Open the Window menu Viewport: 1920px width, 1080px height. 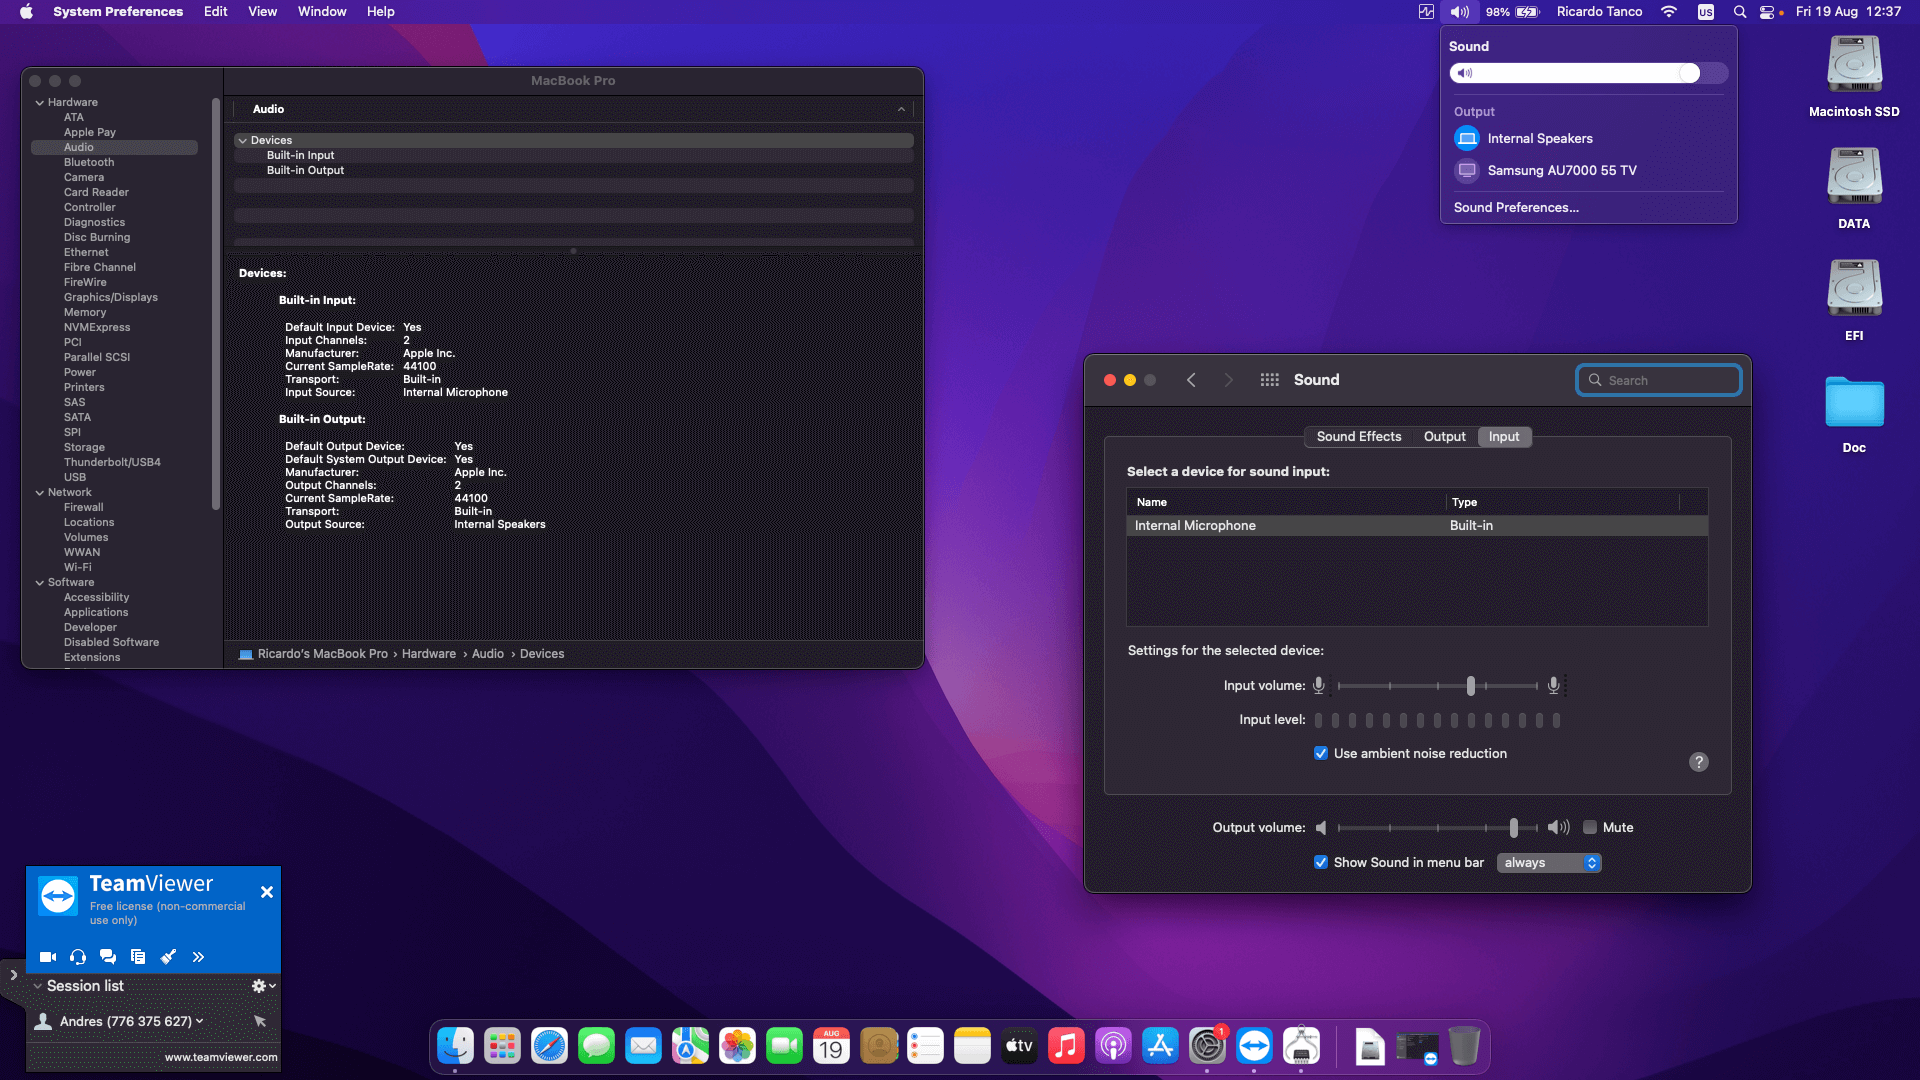[321, 11]
